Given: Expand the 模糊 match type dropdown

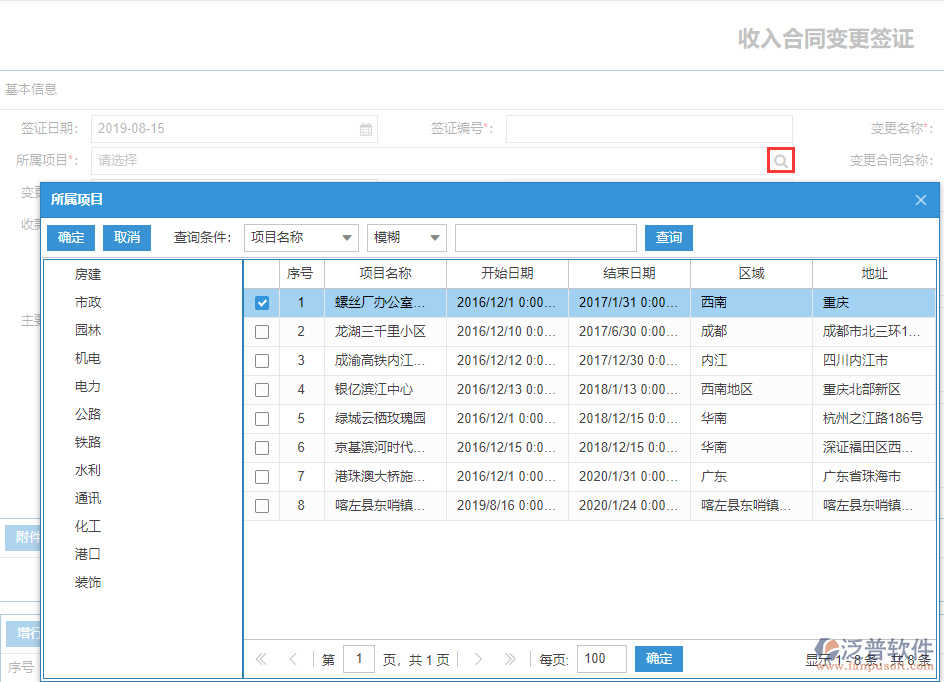Looking at the screenshot, I should pyautogui.click(x=406, y=237).
